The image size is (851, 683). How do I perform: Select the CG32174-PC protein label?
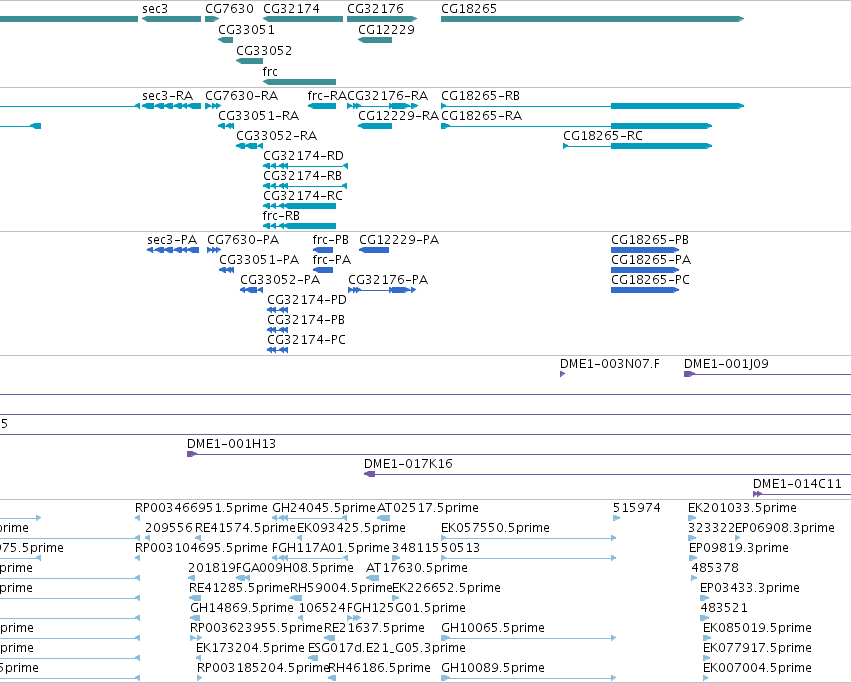tap(306, 340)
